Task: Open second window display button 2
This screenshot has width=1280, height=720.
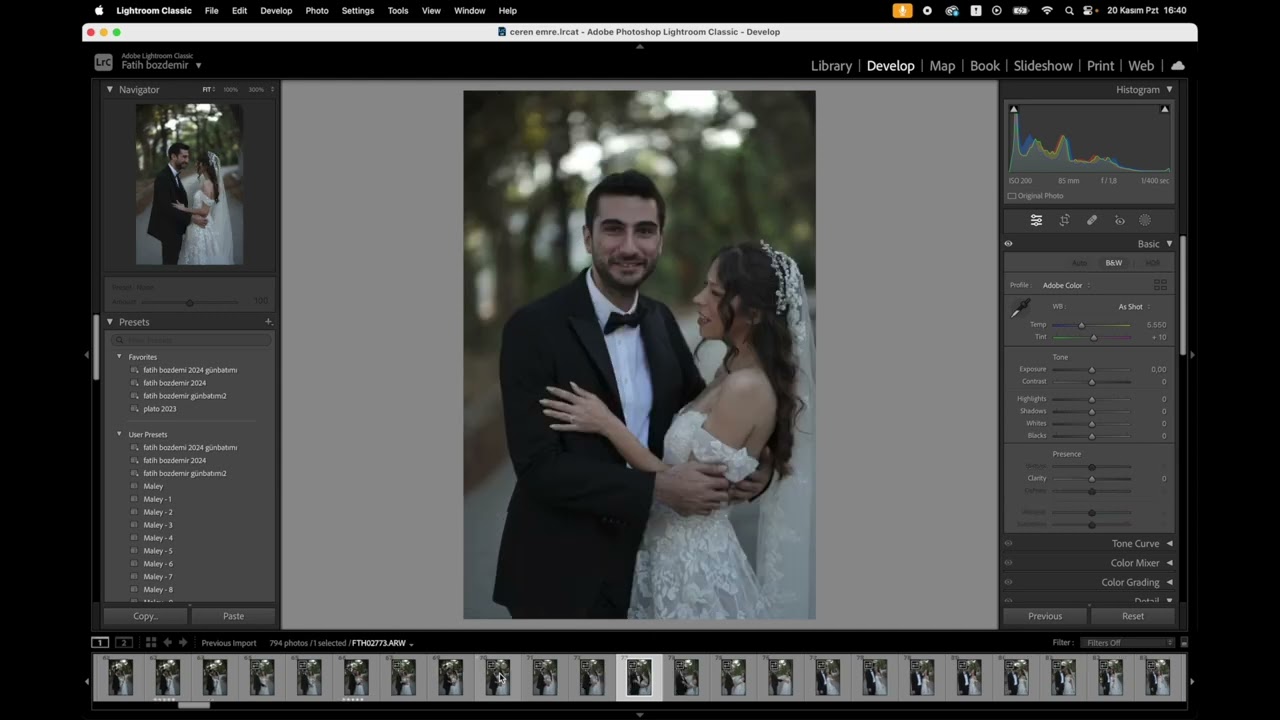Action: 124,643
